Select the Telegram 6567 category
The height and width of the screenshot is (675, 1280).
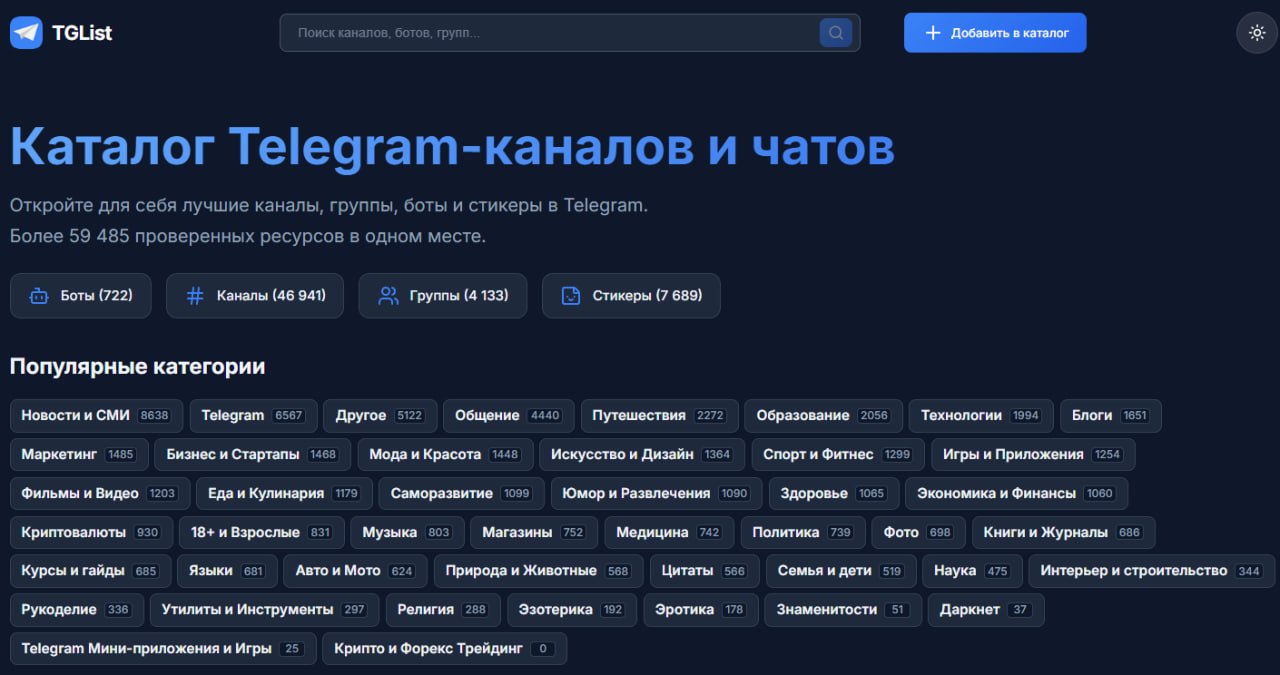(253, 416)
